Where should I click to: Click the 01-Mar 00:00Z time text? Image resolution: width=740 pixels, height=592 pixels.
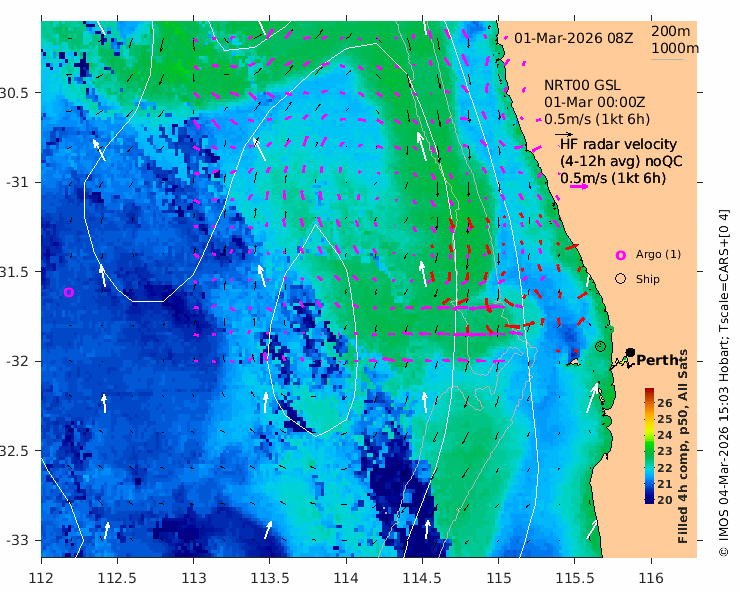[x=595, y=102]
